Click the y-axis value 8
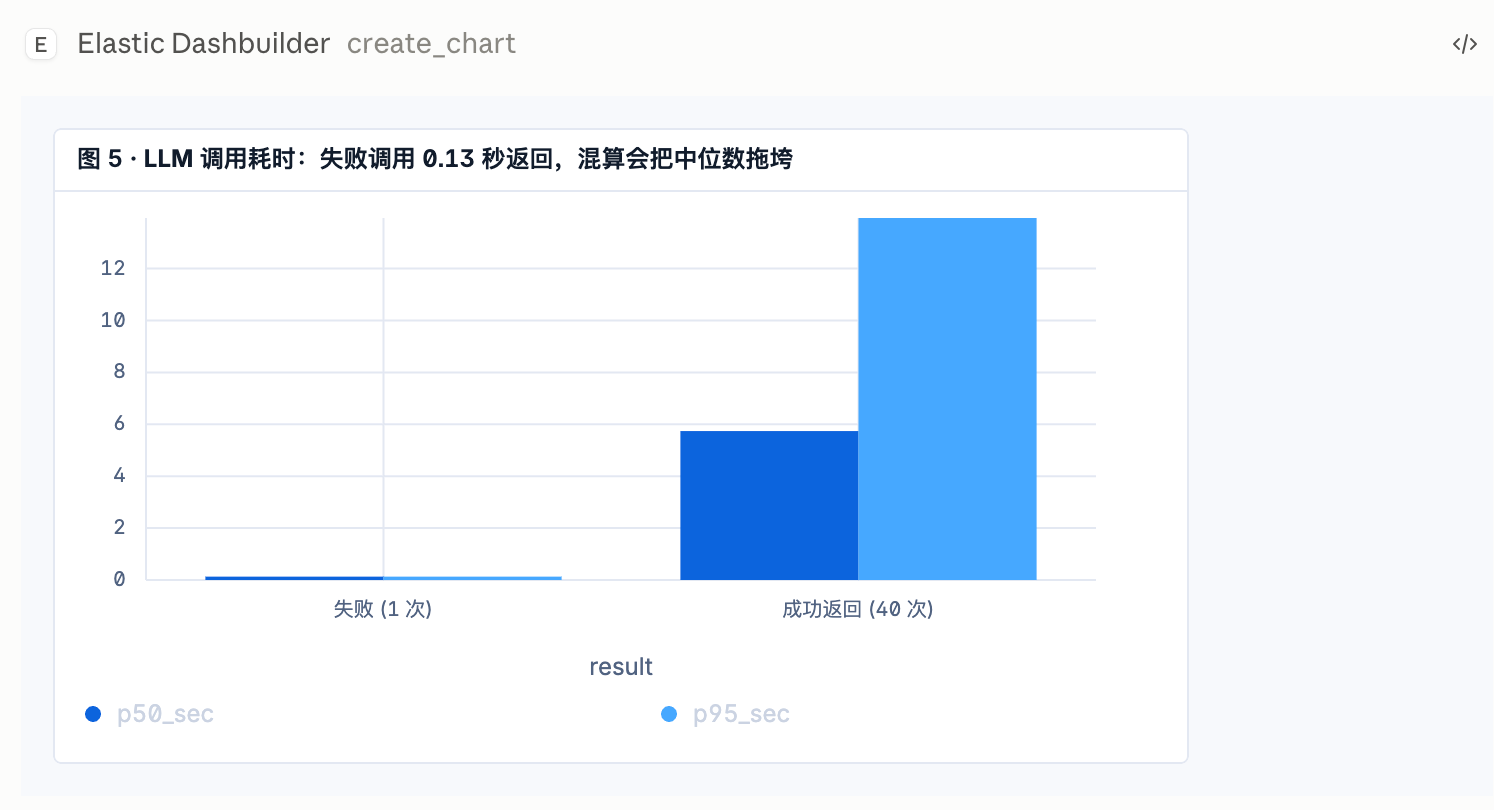 [x=120, y=372]
